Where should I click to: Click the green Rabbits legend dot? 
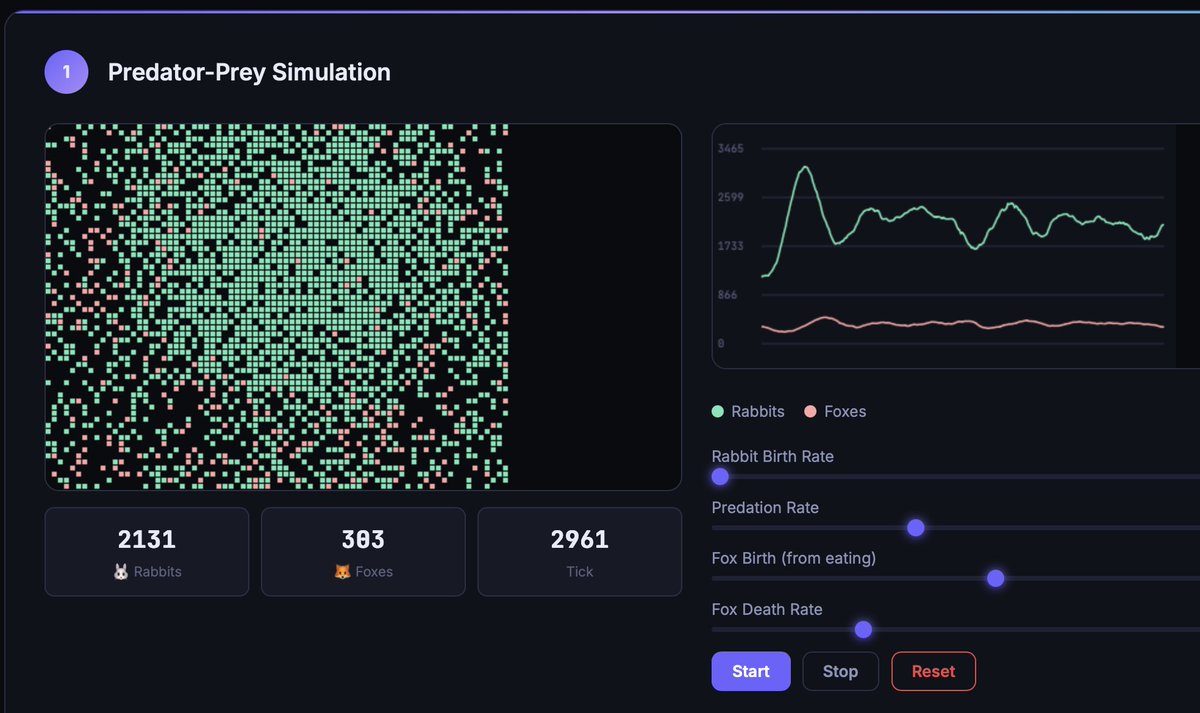coord(718,411)
